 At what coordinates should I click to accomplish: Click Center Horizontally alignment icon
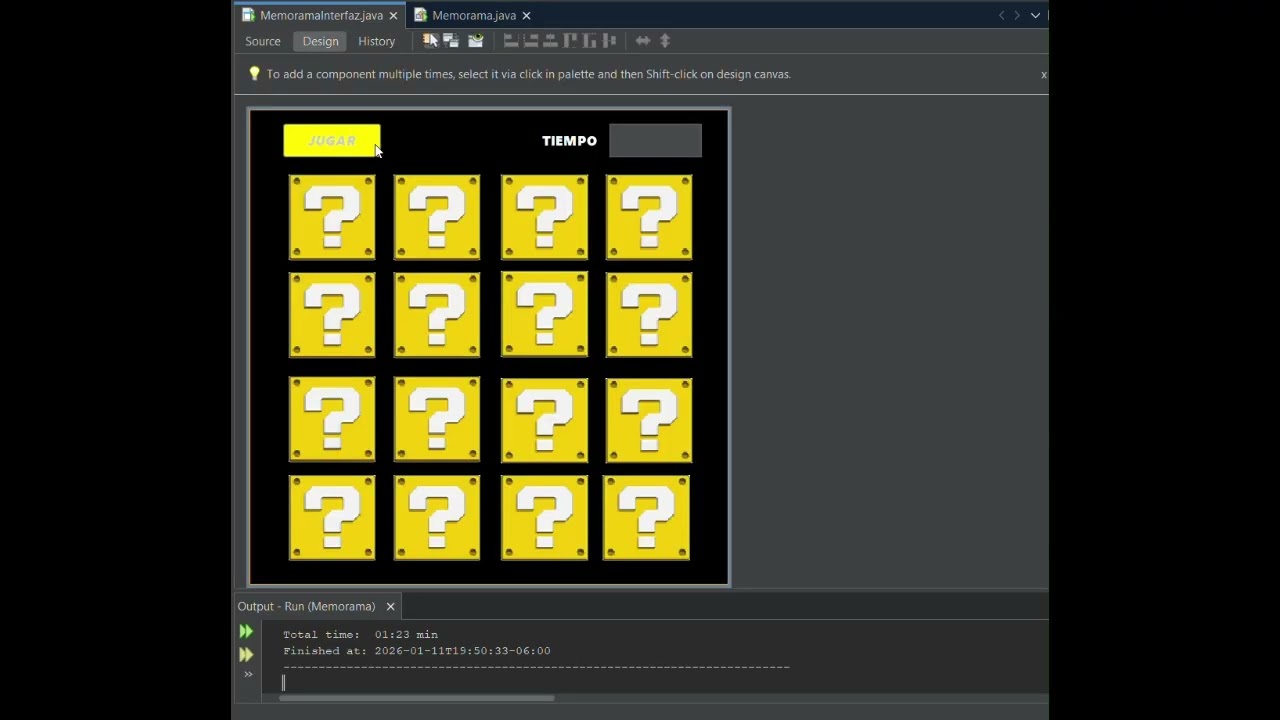click(550, 41)
